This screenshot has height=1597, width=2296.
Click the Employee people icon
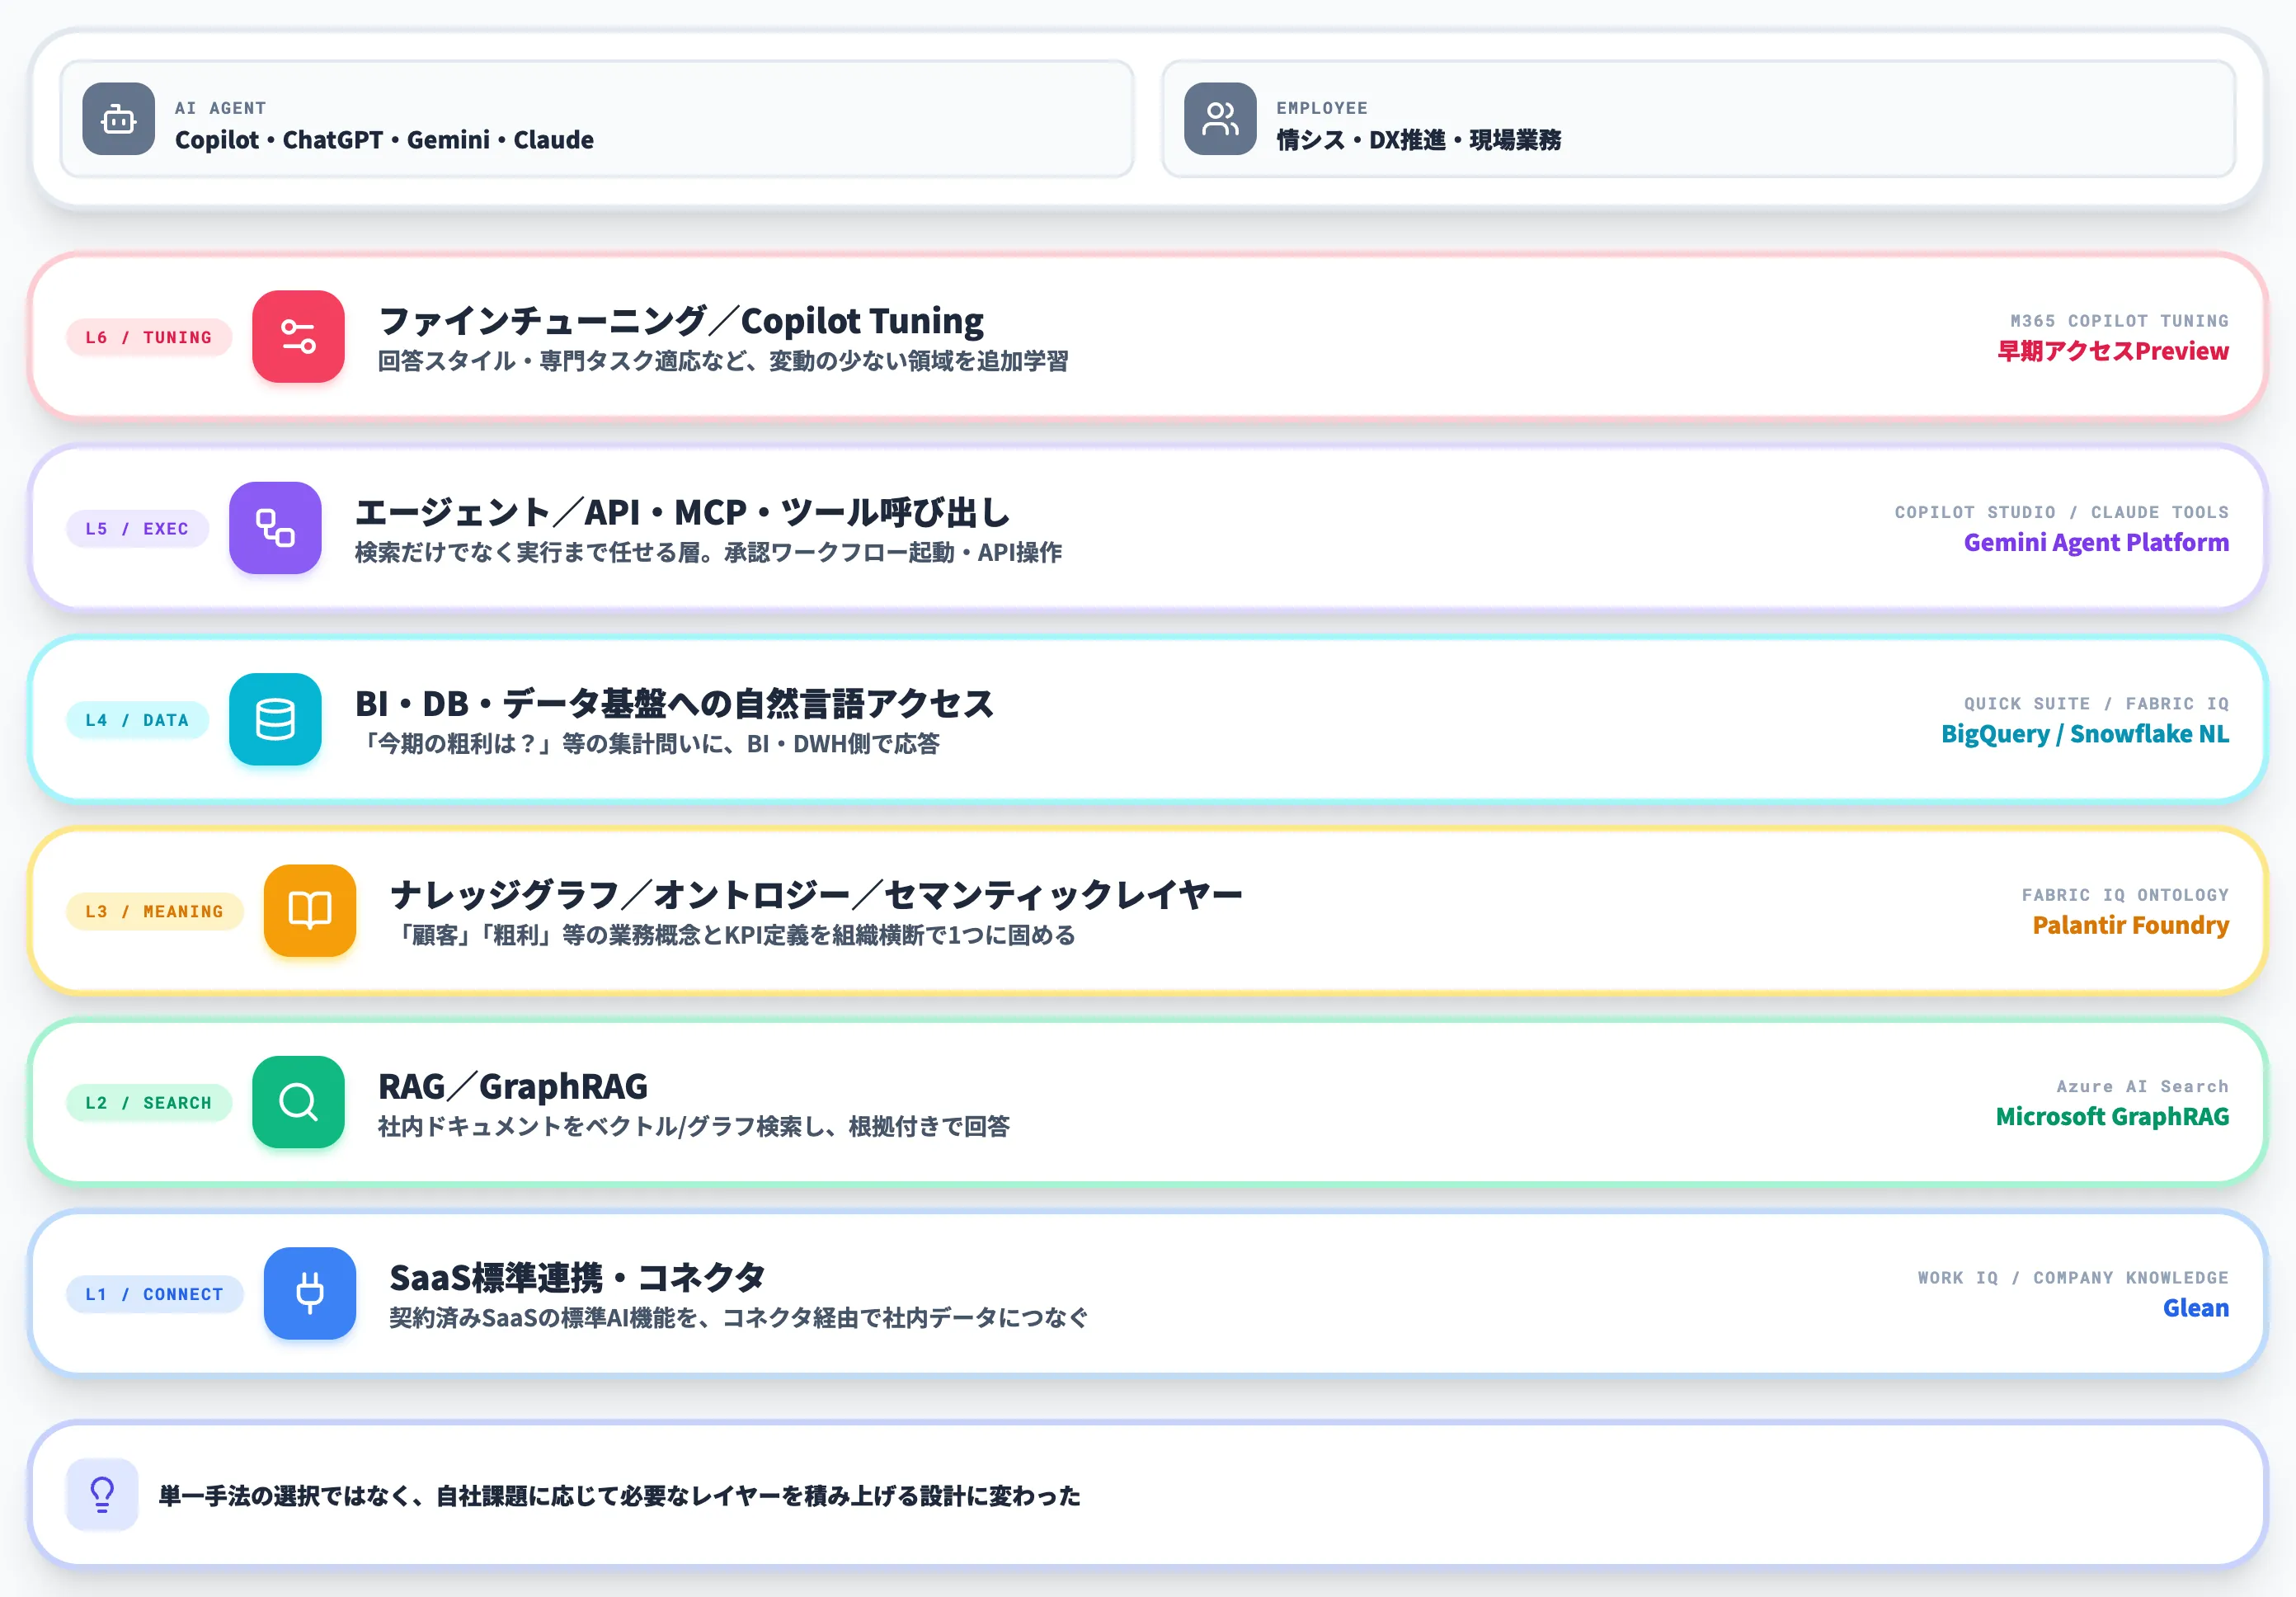pyautogui.click(x=1220, y=119)
